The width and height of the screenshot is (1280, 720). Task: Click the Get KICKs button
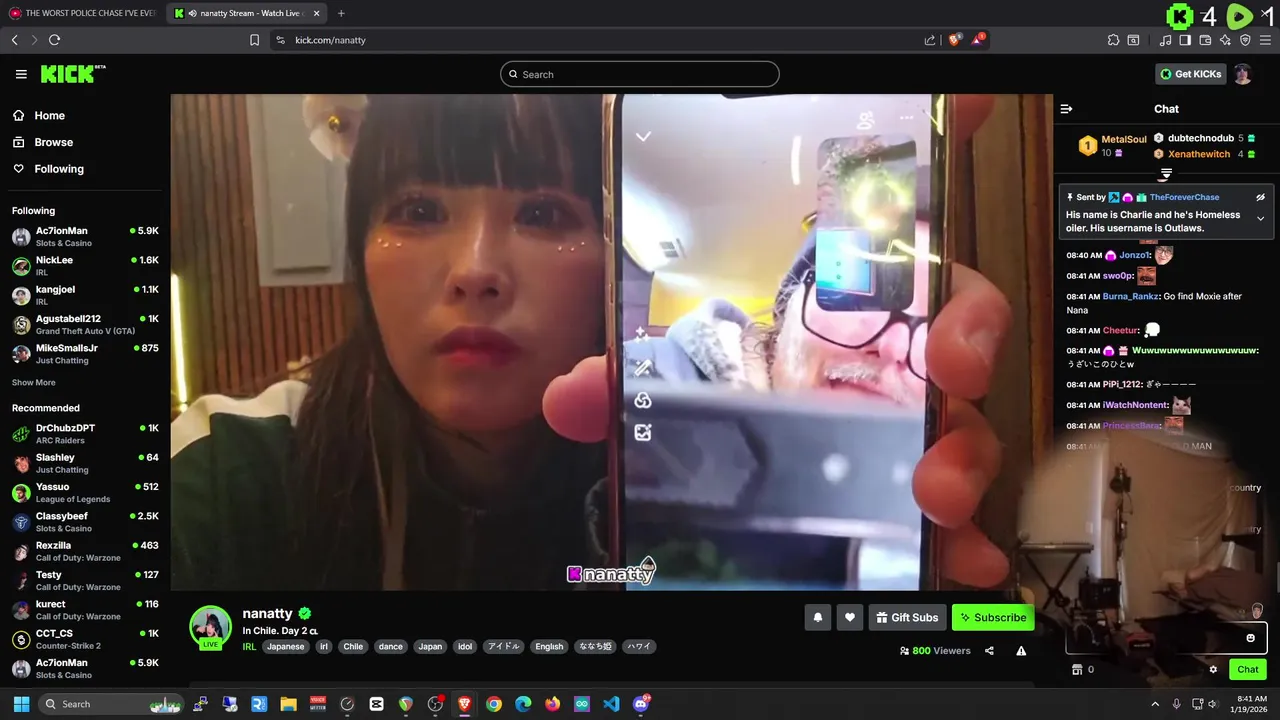click(1190, 74)
